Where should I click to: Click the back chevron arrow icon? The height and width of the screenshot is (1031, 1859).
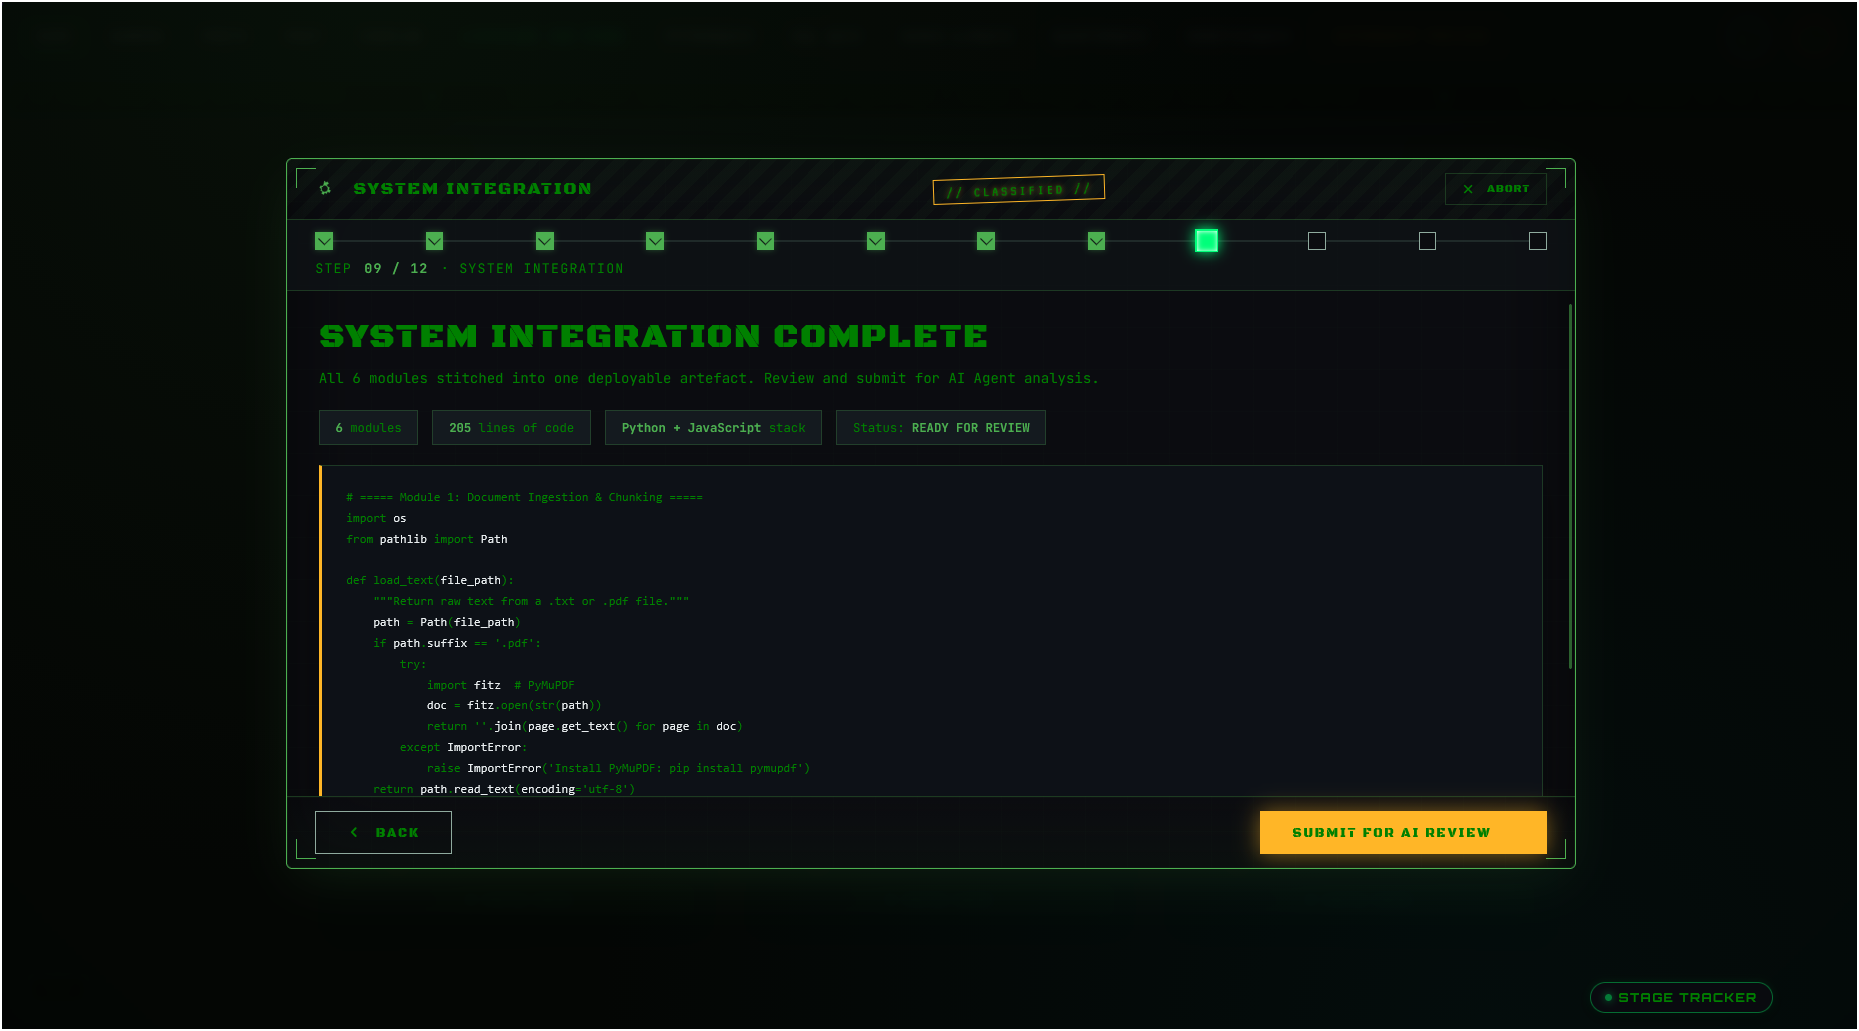pos(354,832)
